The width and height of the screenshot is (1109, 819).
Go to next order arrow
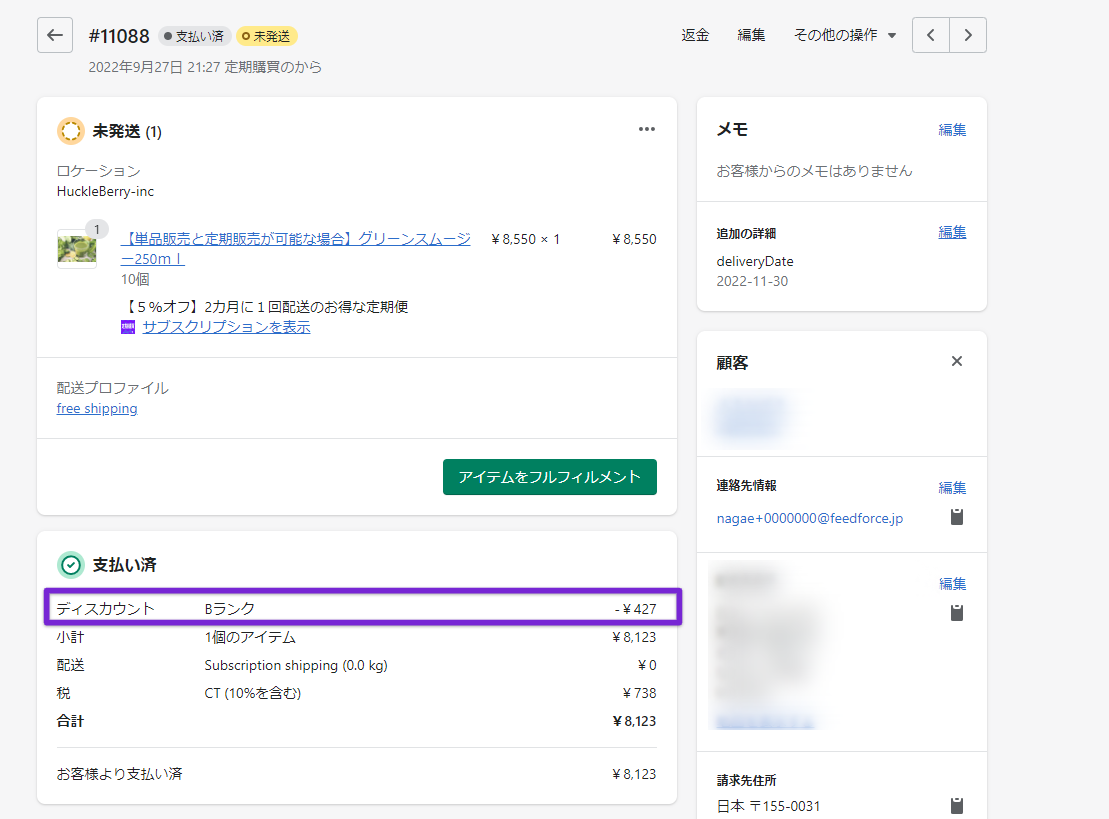pyautogui.click(x=967, y=35)
